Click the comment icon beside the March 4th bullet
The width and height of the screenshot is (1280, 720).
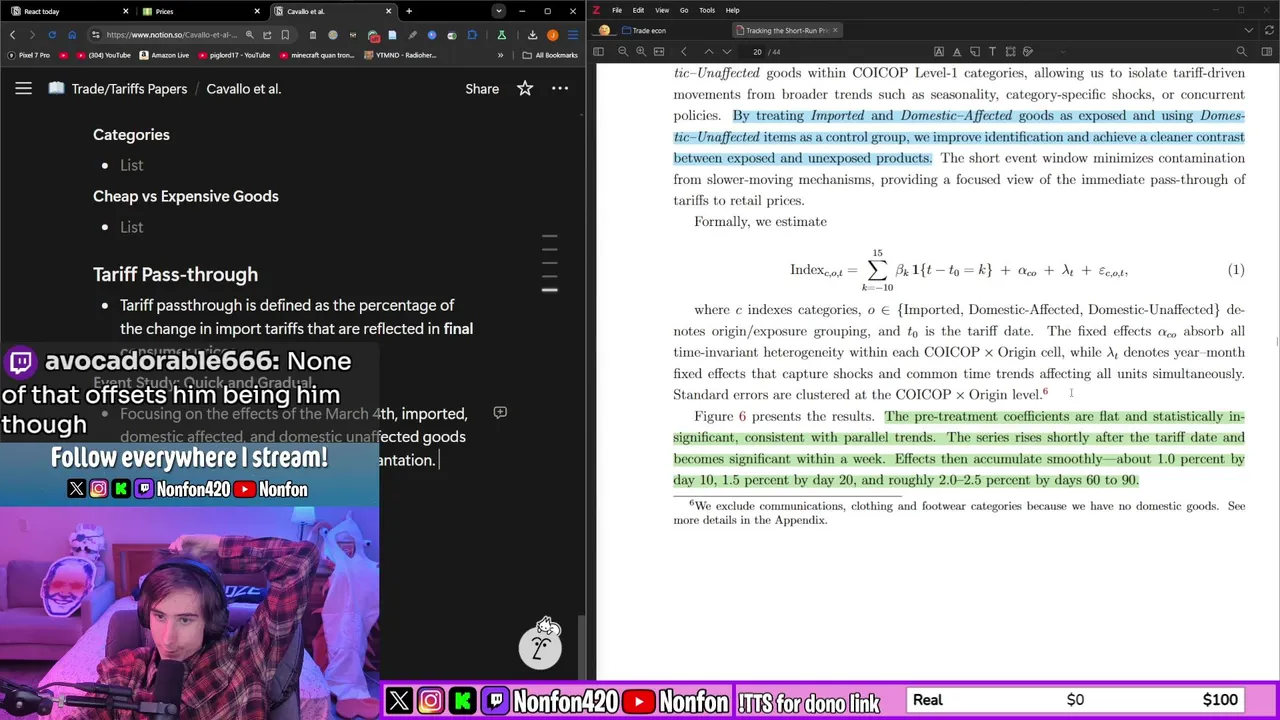pyautogui.click(x=500, y=412)
